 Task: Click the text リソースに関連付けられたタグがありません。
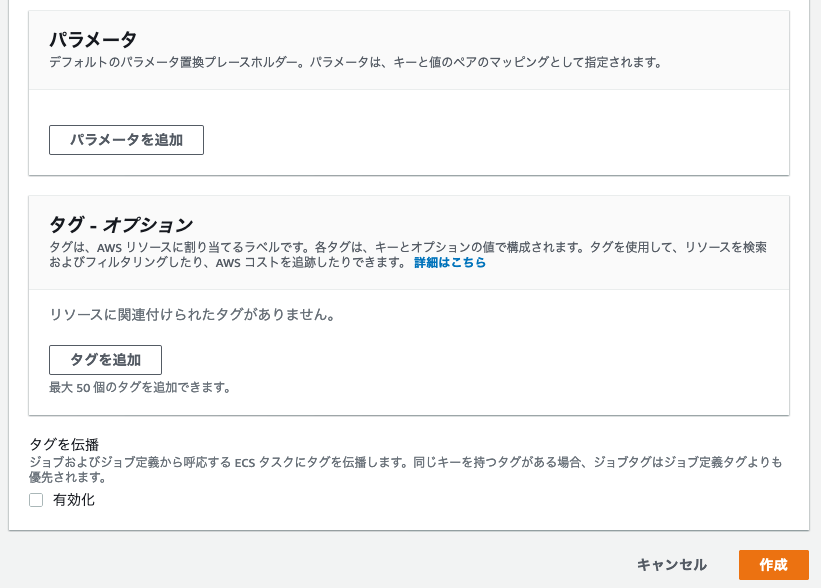(192, 315)
